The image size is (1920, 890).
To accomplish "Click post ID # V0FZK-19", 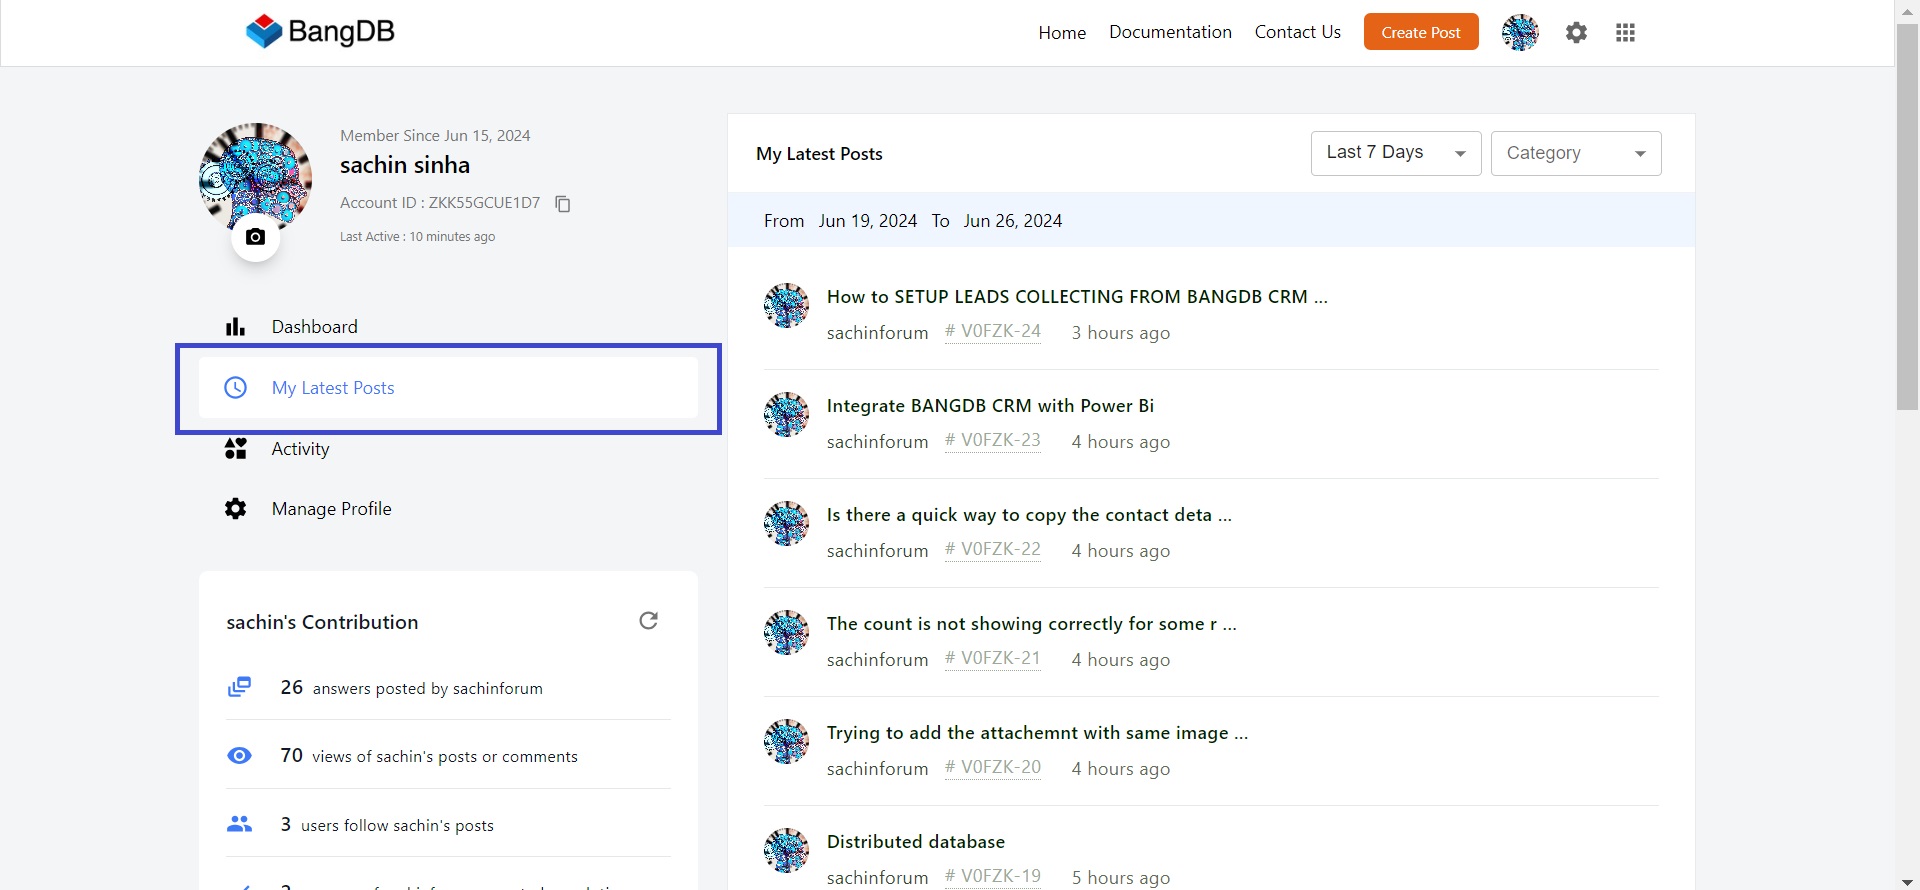I will pos(993,877).
